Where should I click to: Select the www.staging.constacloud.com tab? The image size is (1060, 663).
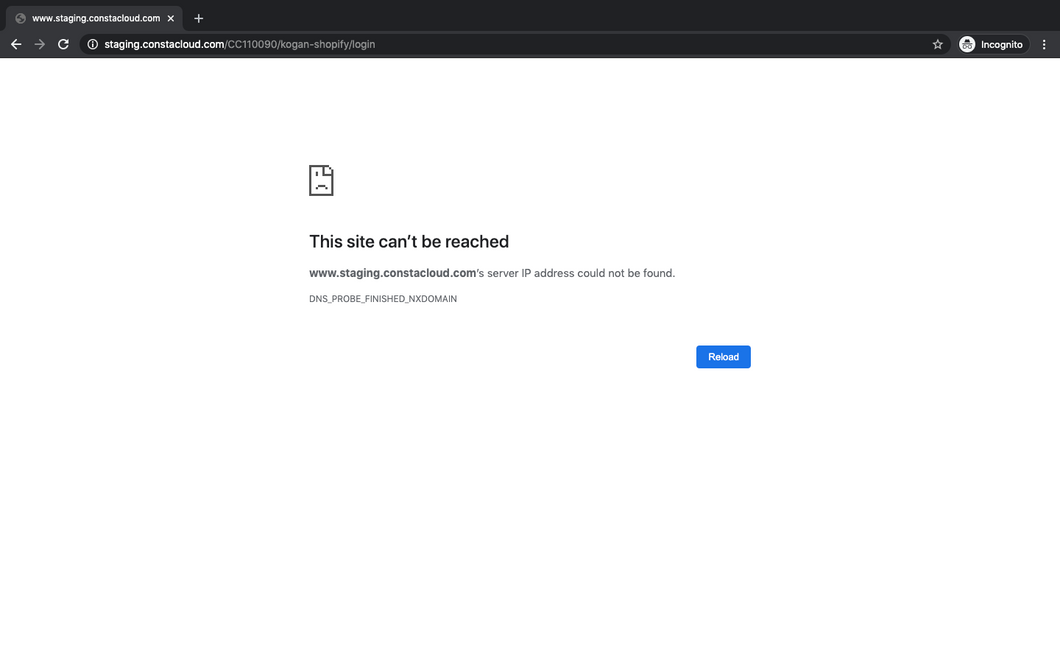click(96, 18)
